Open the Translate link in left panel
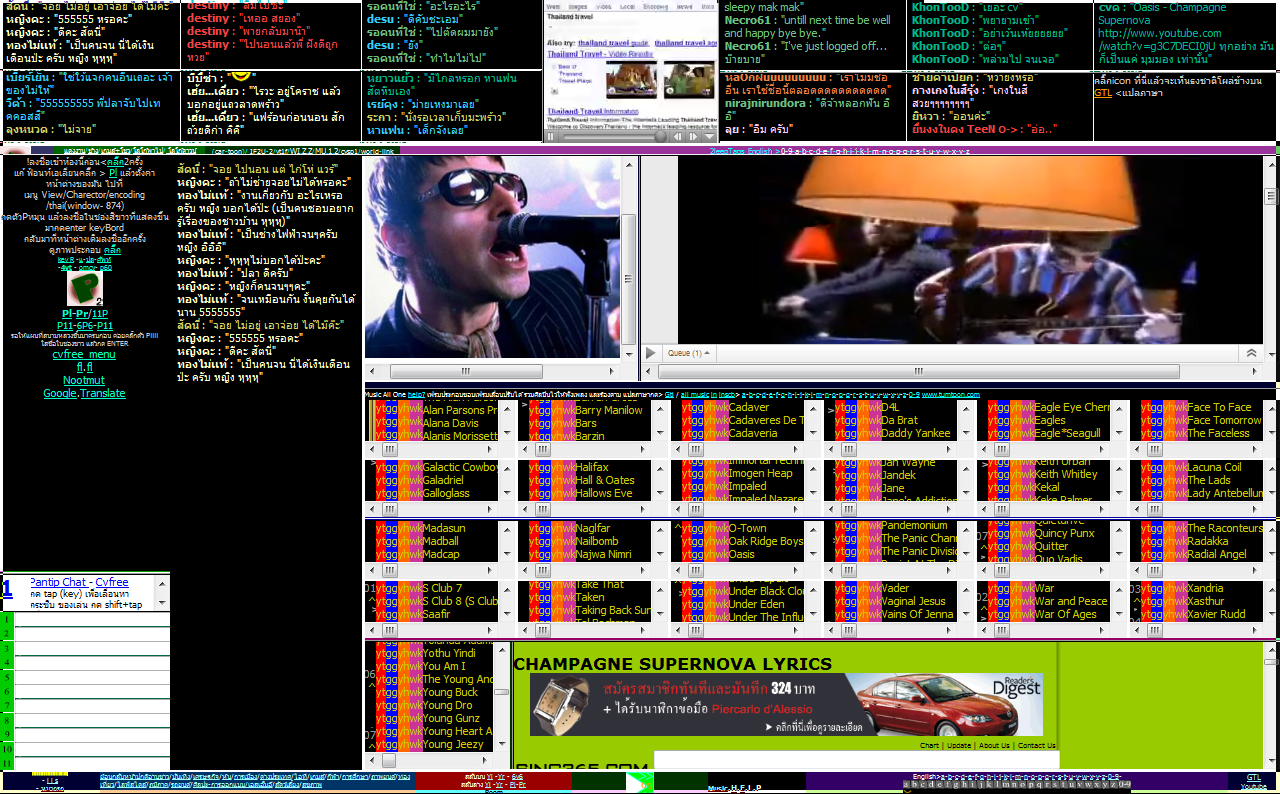Viewport: 1280px width, 794px height. [x=103, y=393]
